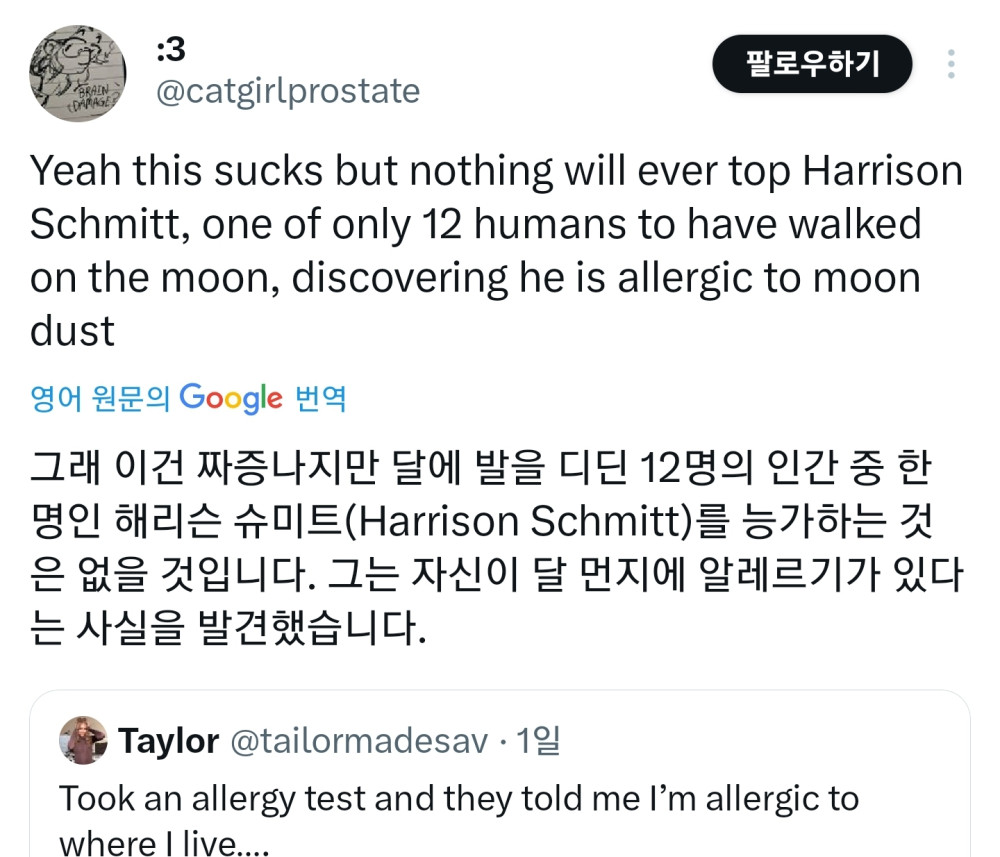This screenshot has width=1000, height=857.
Task: Click the word "dust" ending the tweet
Action: tap(73, 331)
